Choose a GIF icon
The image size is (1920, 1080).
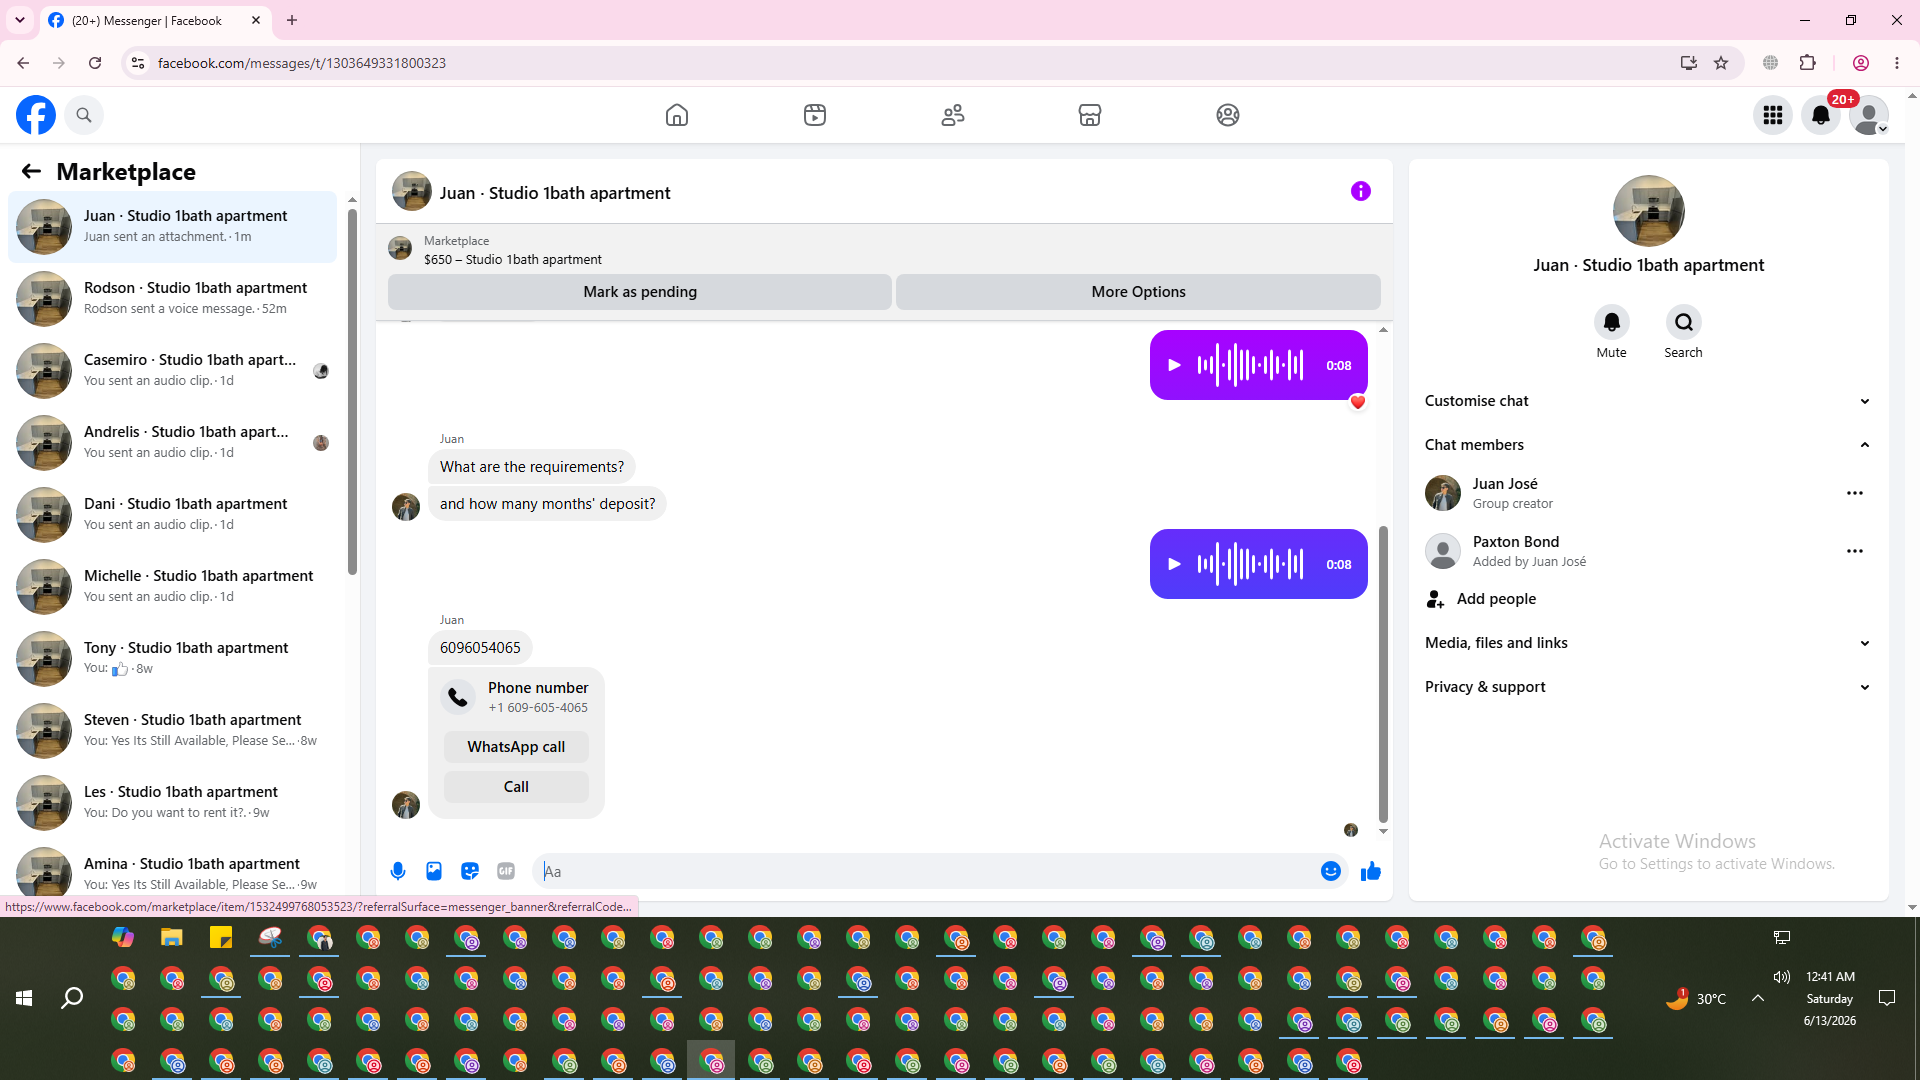(506, 871)
